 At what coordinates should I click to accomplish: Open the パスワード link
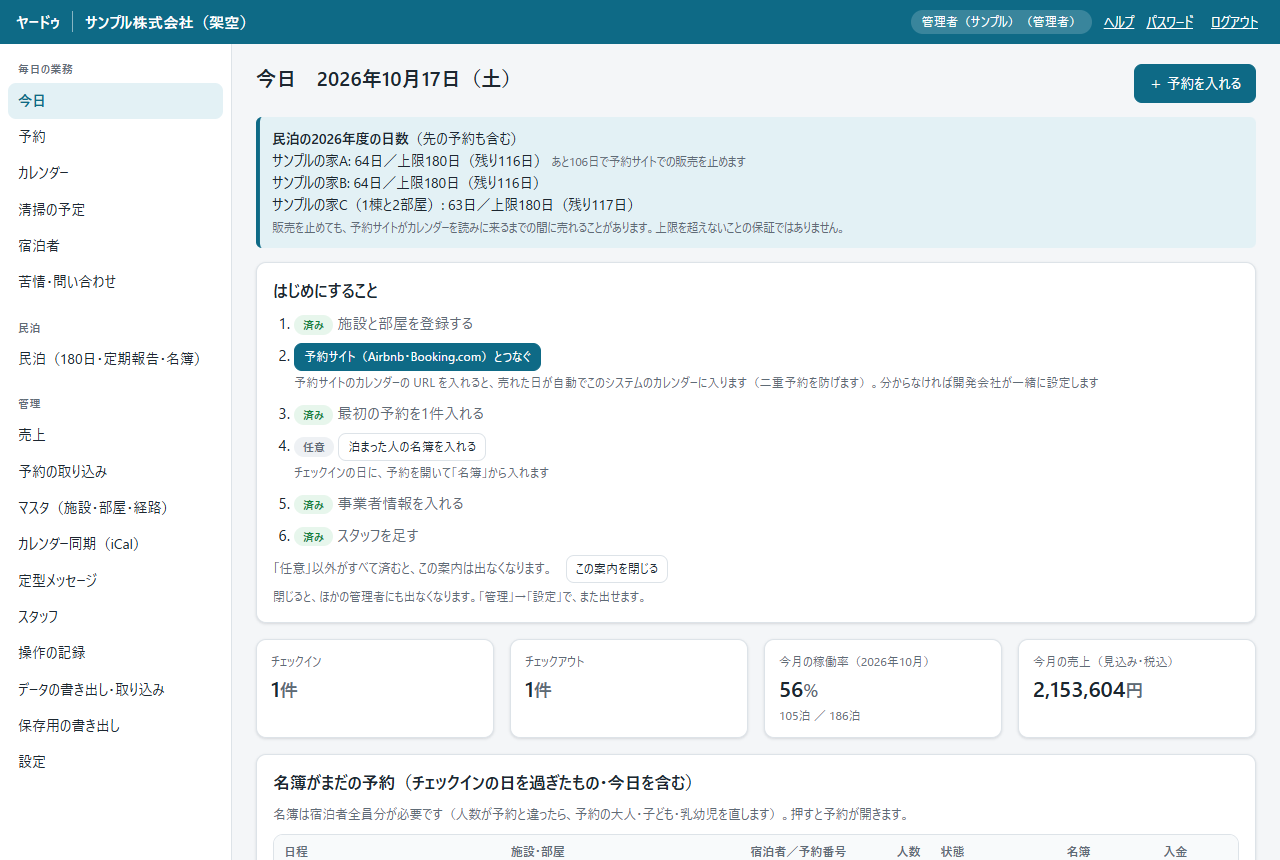click(x=1170, y=22)
